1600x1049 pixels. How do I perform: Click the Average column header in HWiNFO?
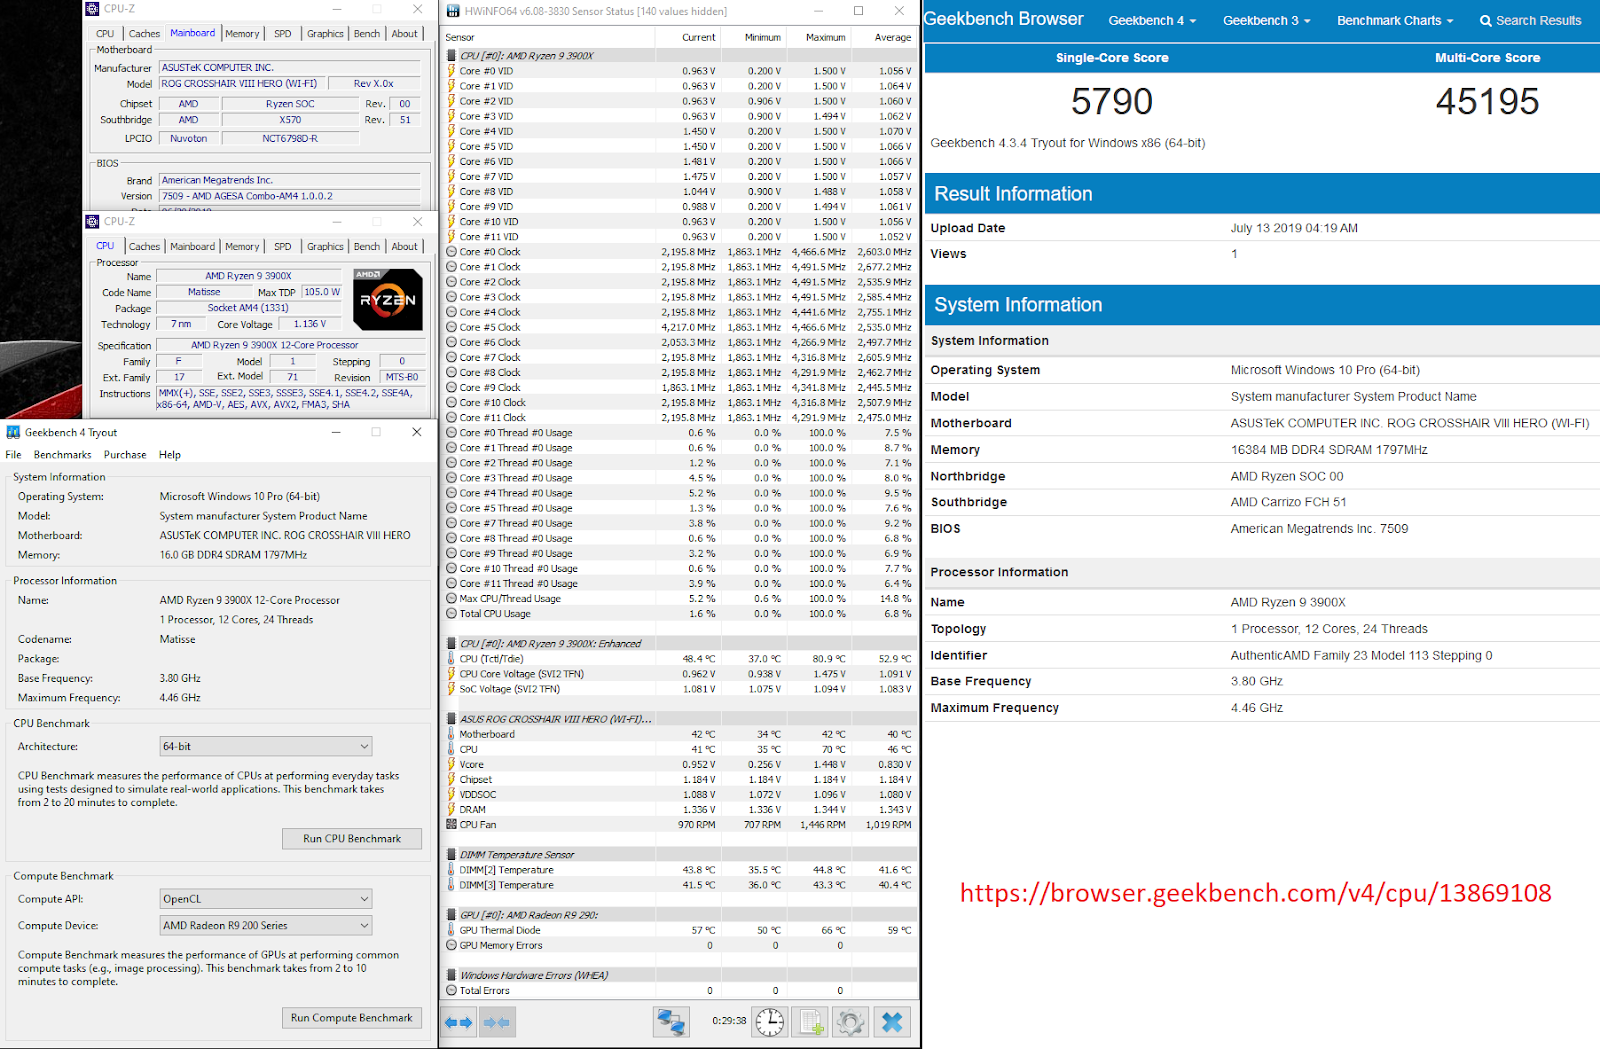click(x=884, y=37)
